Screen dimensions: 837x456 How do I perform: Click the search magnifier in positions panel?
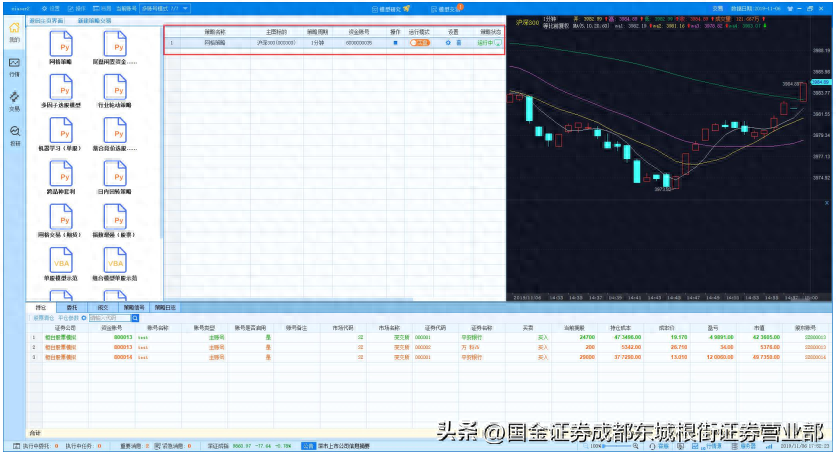pos(135,318)
